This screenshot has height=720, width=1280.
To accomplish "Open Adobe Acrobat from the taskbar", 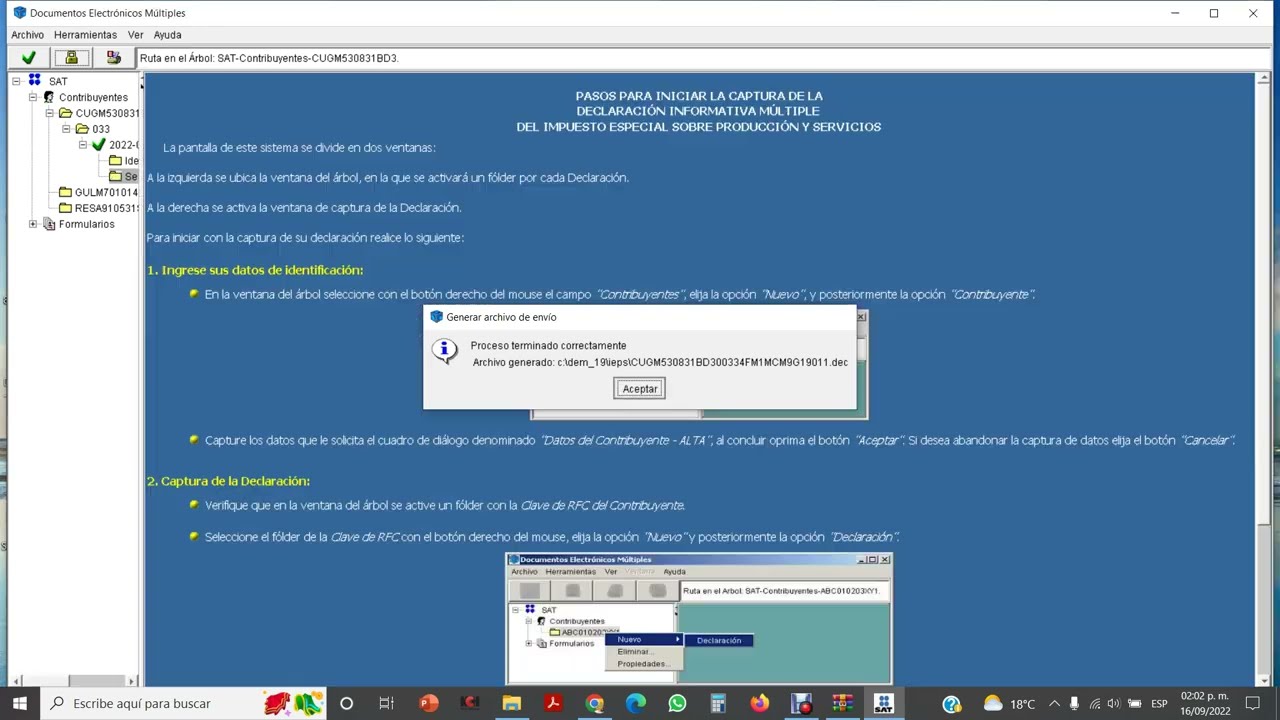I will click(552, 703).
